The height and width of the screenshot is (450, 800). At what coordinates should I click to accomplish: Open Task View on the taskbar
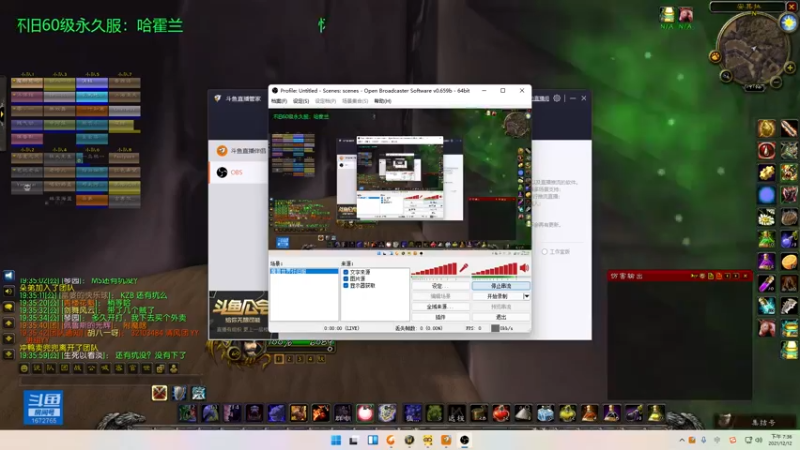[x=354, y=440]
